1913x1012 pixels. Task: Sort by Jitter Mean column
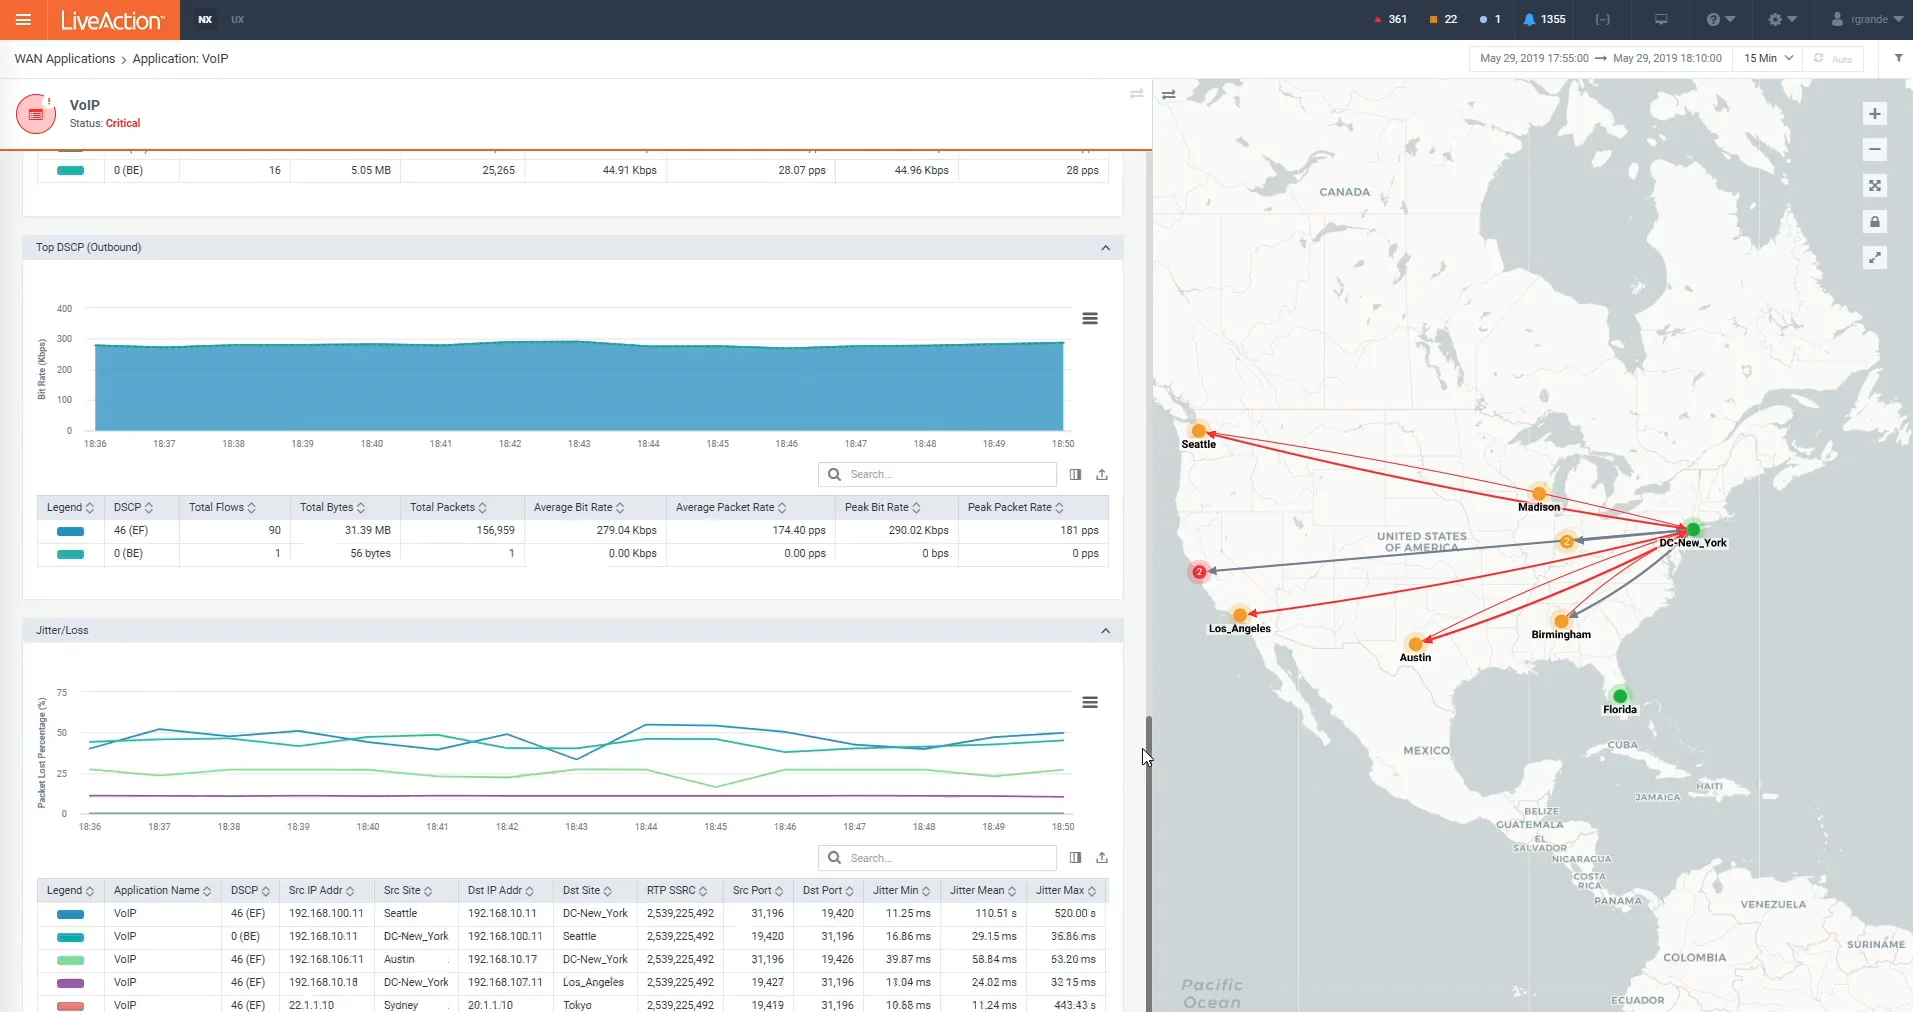[982, 891]
